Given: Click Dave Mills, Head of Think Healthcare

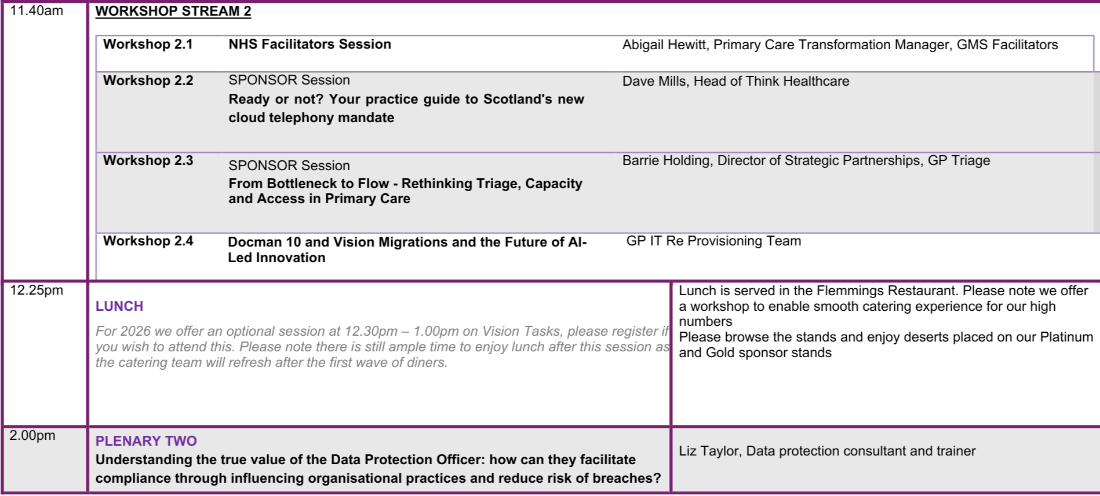Looking at the screenshot, I should coord(735,81).
